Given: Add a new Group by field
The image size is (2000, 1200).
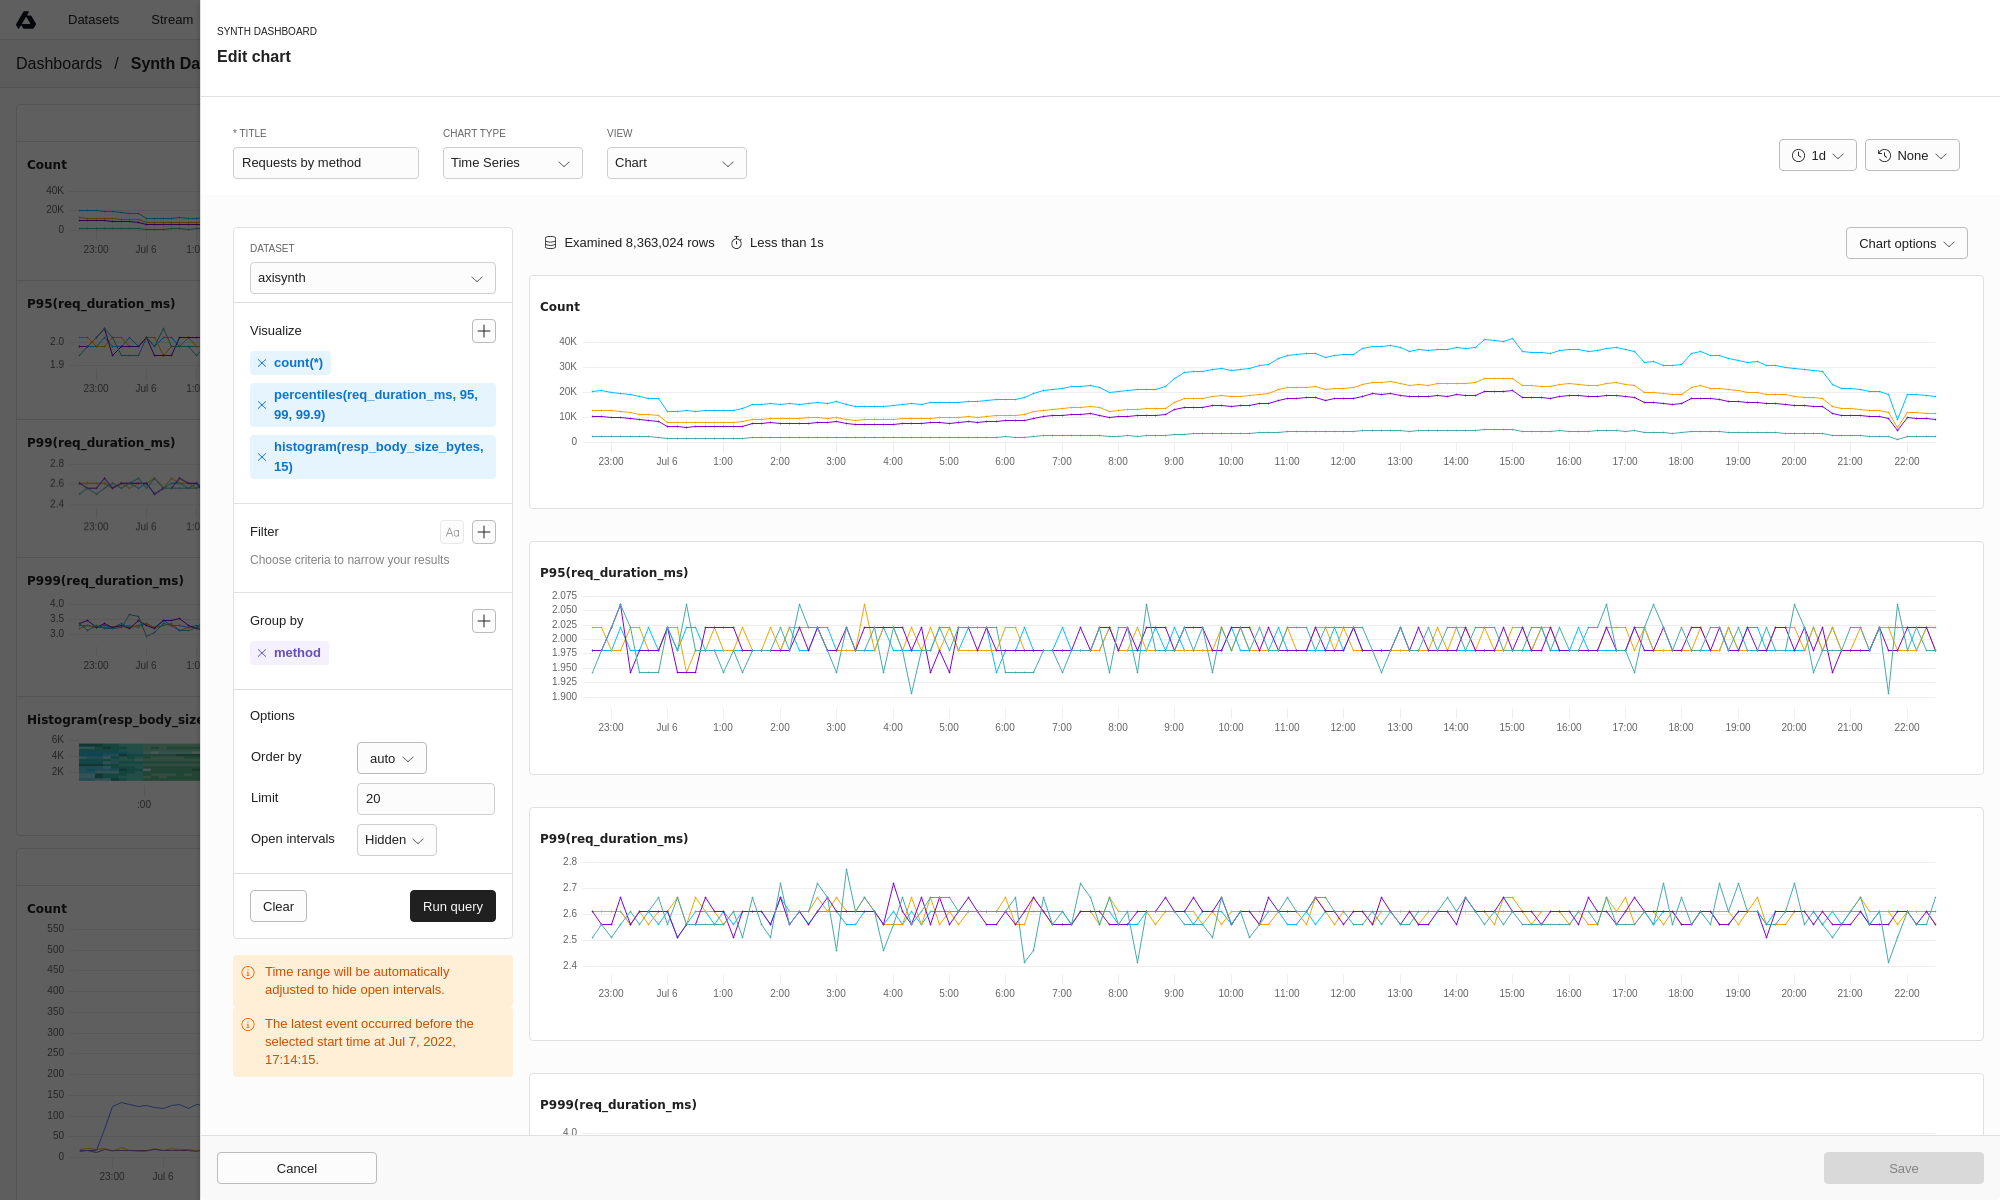Looking at the screenshot, I should point(484,621).
